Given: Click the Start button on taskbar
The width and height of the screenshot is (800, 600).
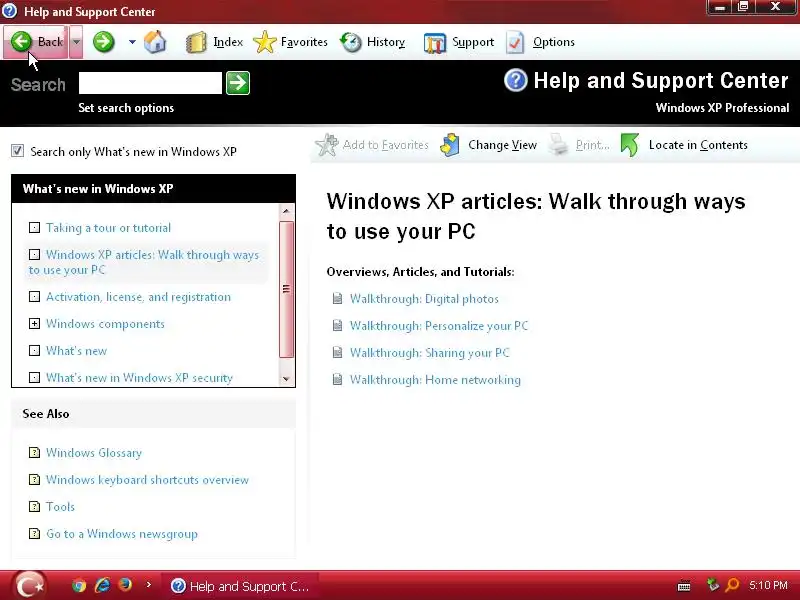Looking at the screenshot, I should pyautogui.click(x=29, y=585).
